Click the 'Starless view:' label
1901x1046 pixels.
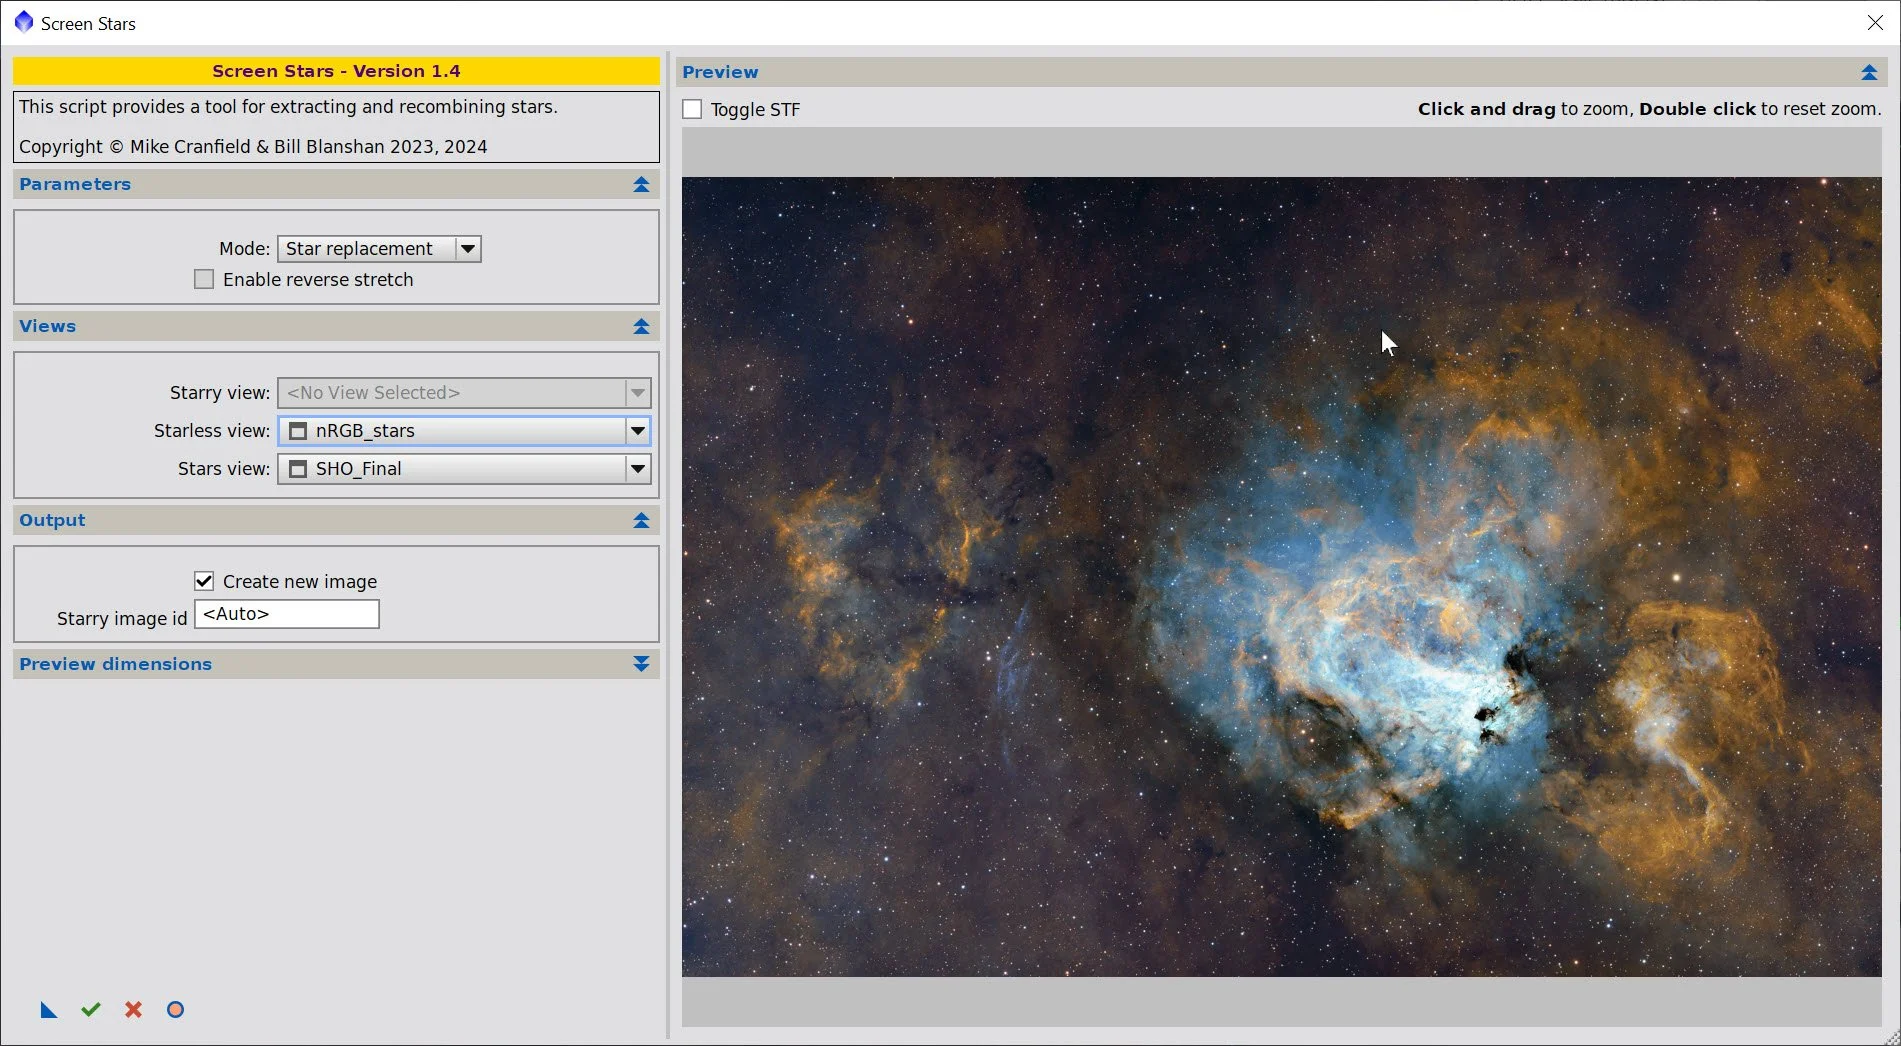pos(212,431)
